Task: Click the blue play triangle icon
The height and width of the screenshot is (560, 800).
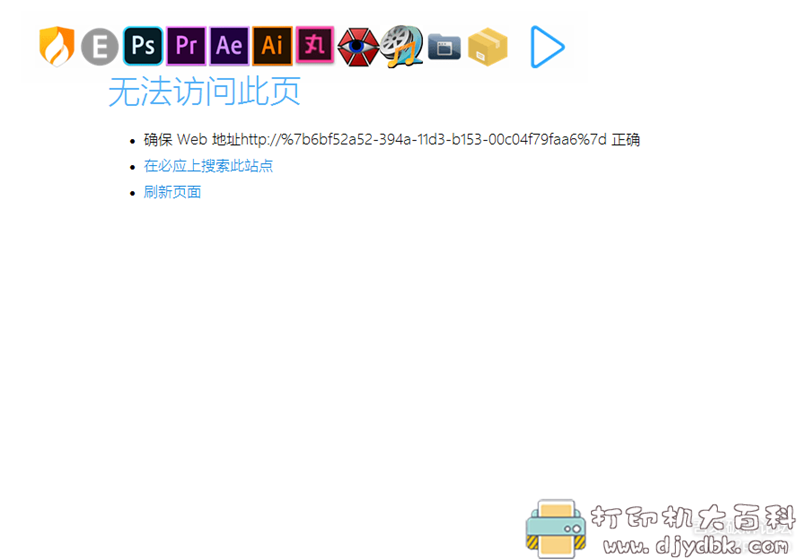Action: point(547,47)
